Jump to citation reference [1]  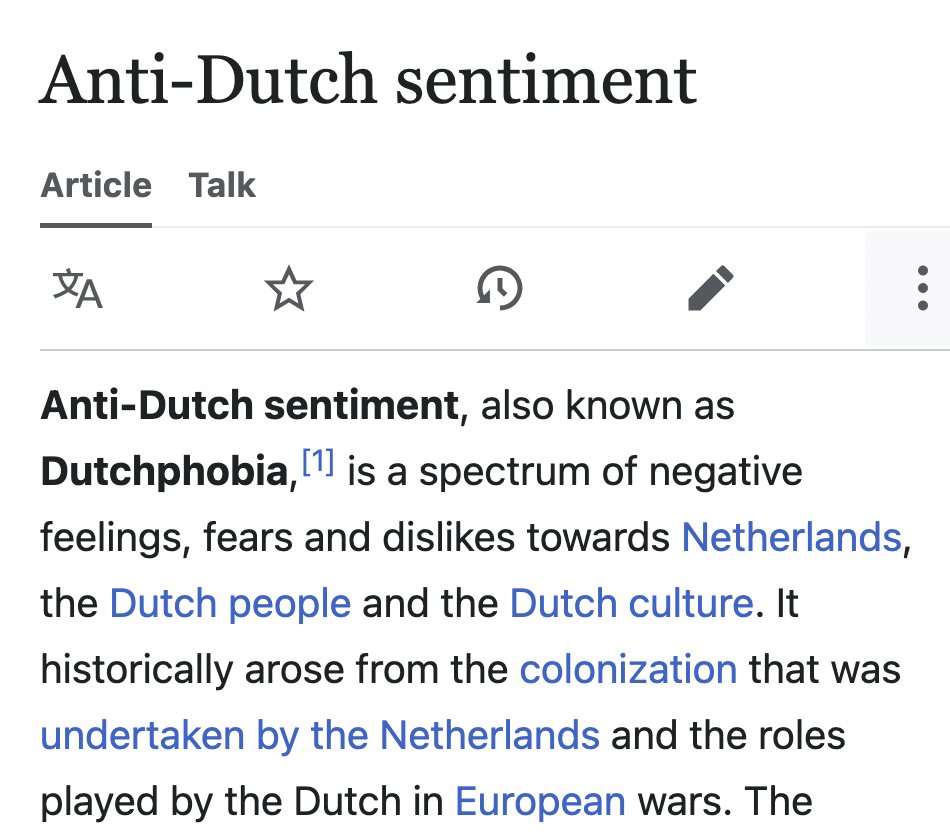point(317,464)
